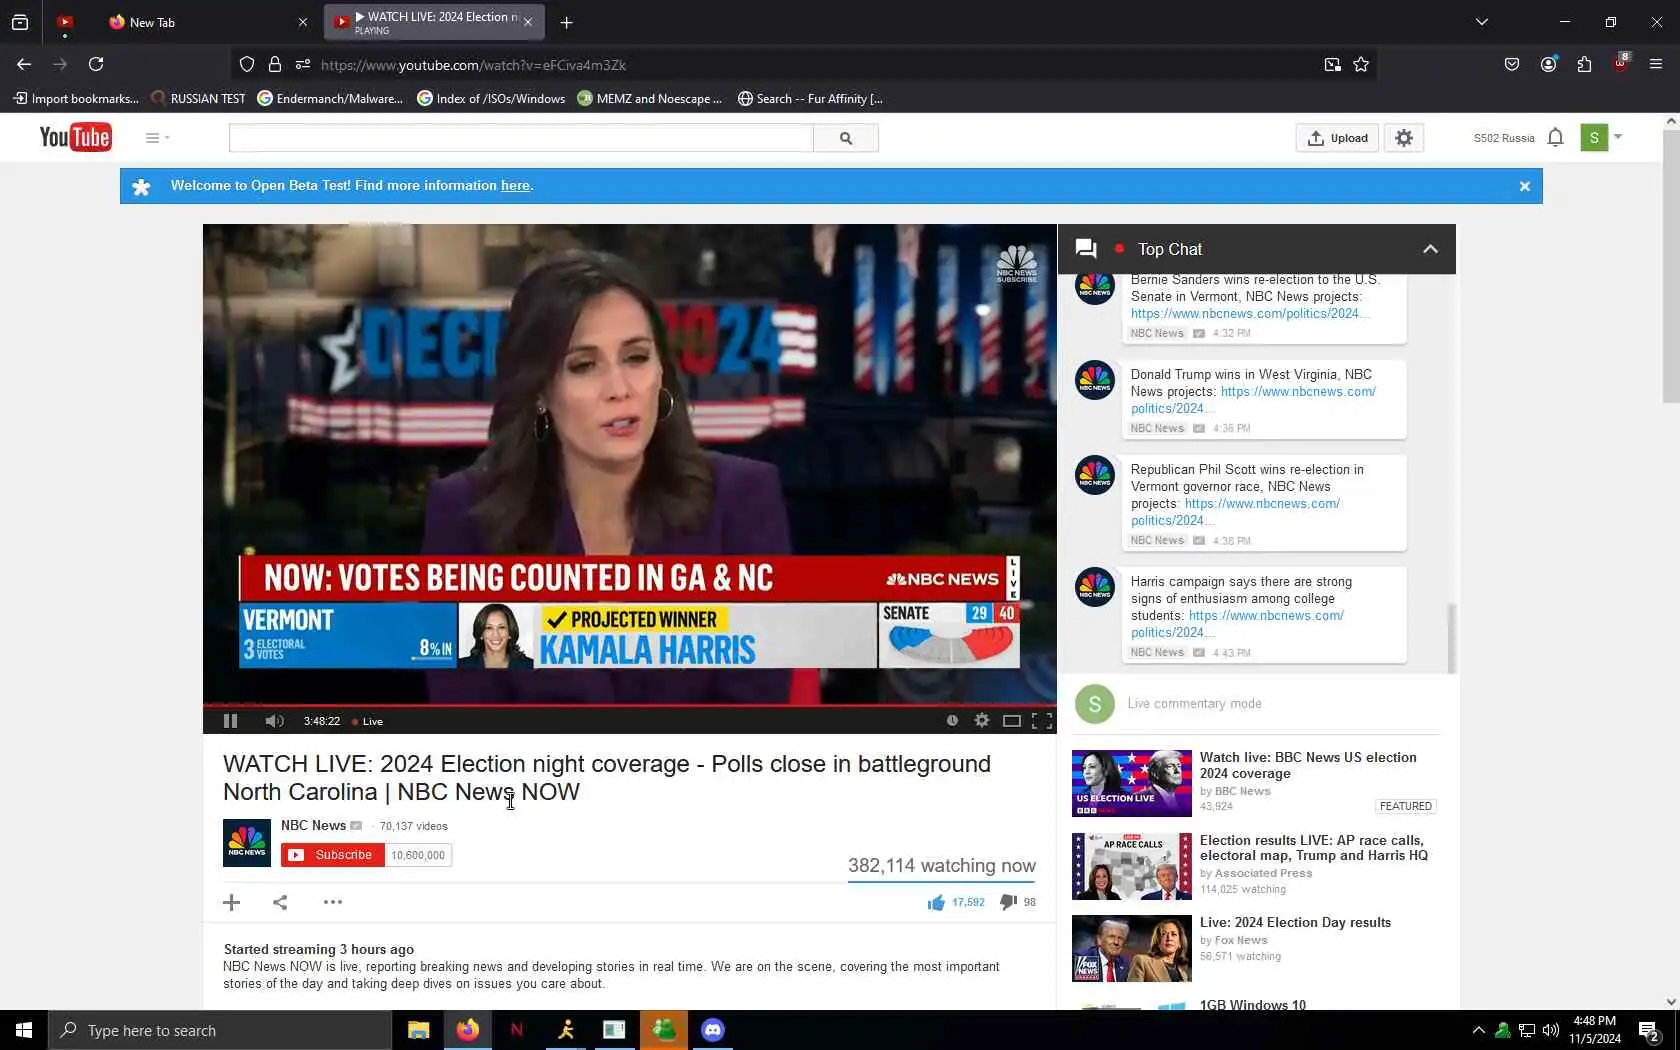Open the Phil Scott governor race link
The height and width of the screenshot is (1050, 1680).
pyautogui.click(x=1236, y=512)
